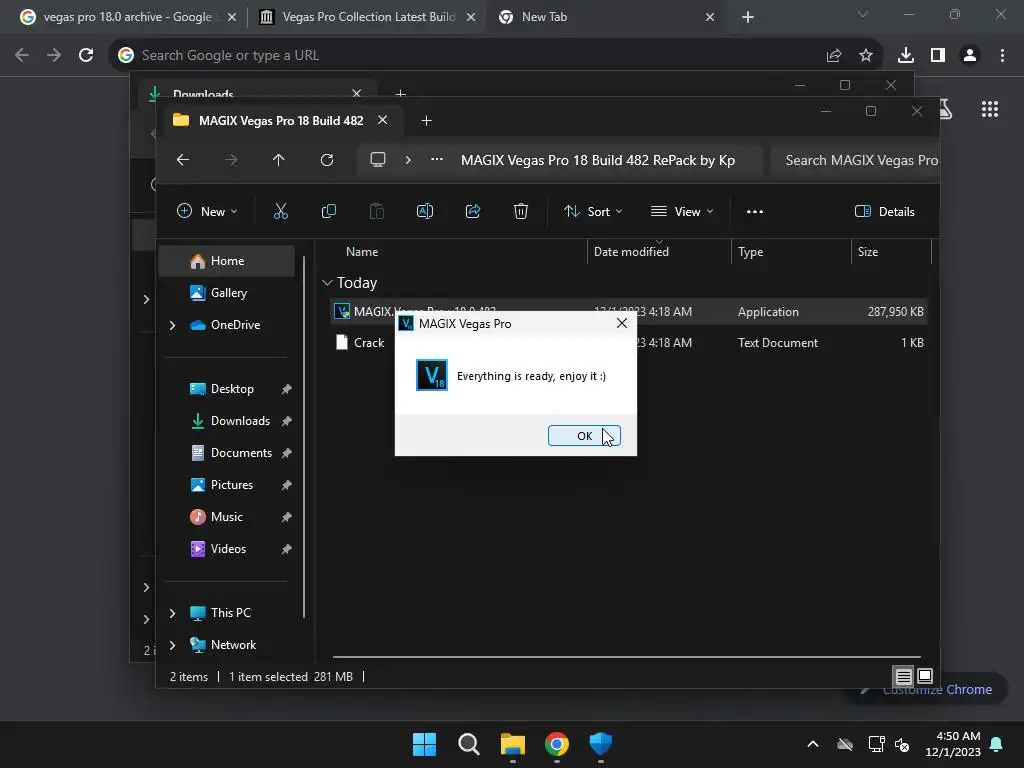The height and width of the screenshot is (768, 1024).
Task: Select the Crack text document
Action: [x=368, y=342]
